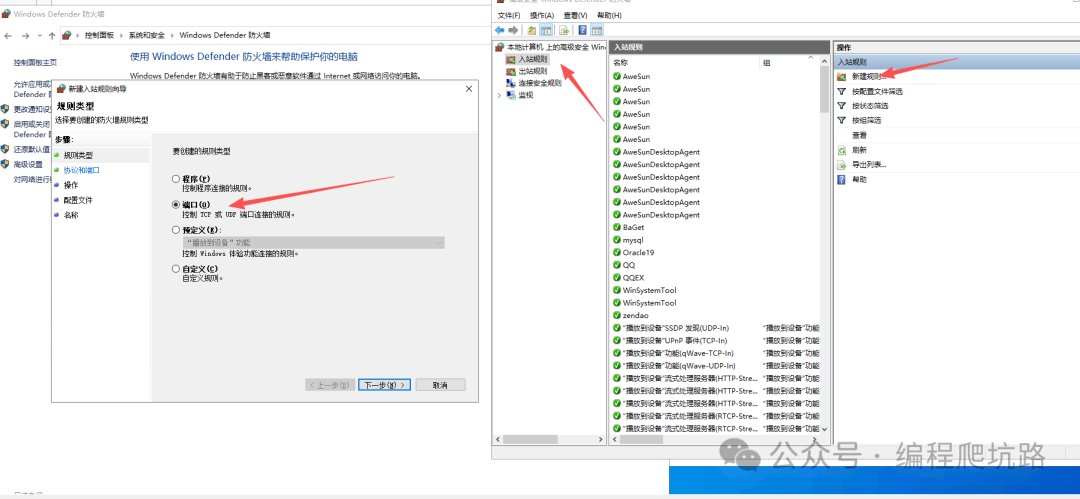
Task: Click the back arrow in MMC toolbar
Action: 500,30
